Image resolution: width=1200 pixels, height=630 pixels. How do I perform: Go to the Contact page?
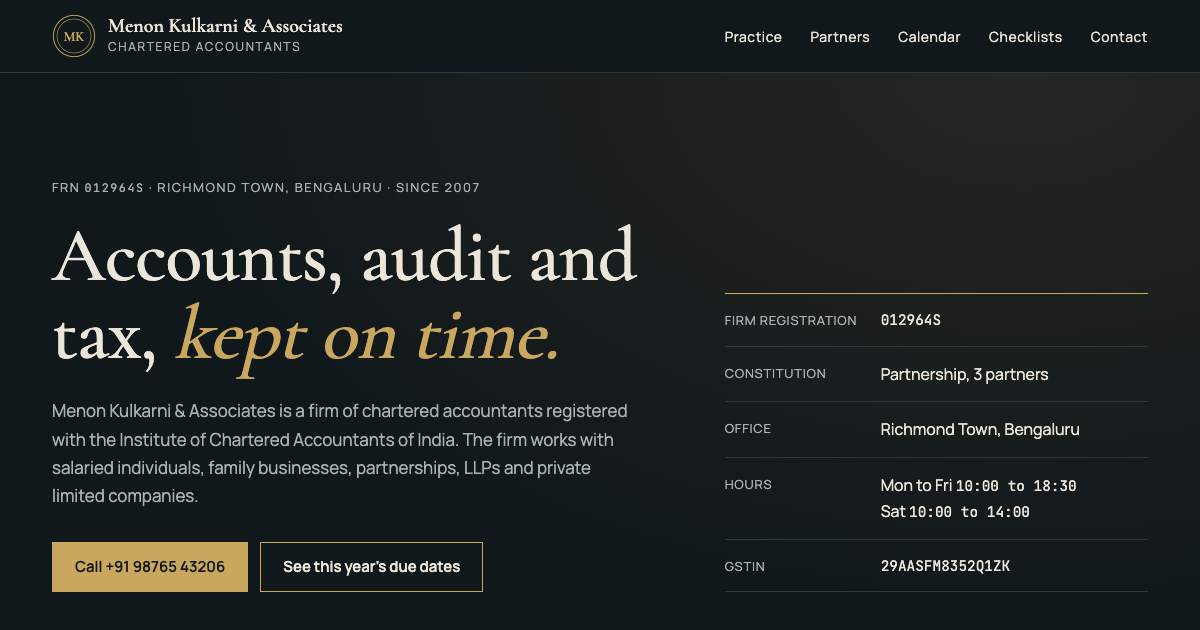click(x=1119, y=37)
